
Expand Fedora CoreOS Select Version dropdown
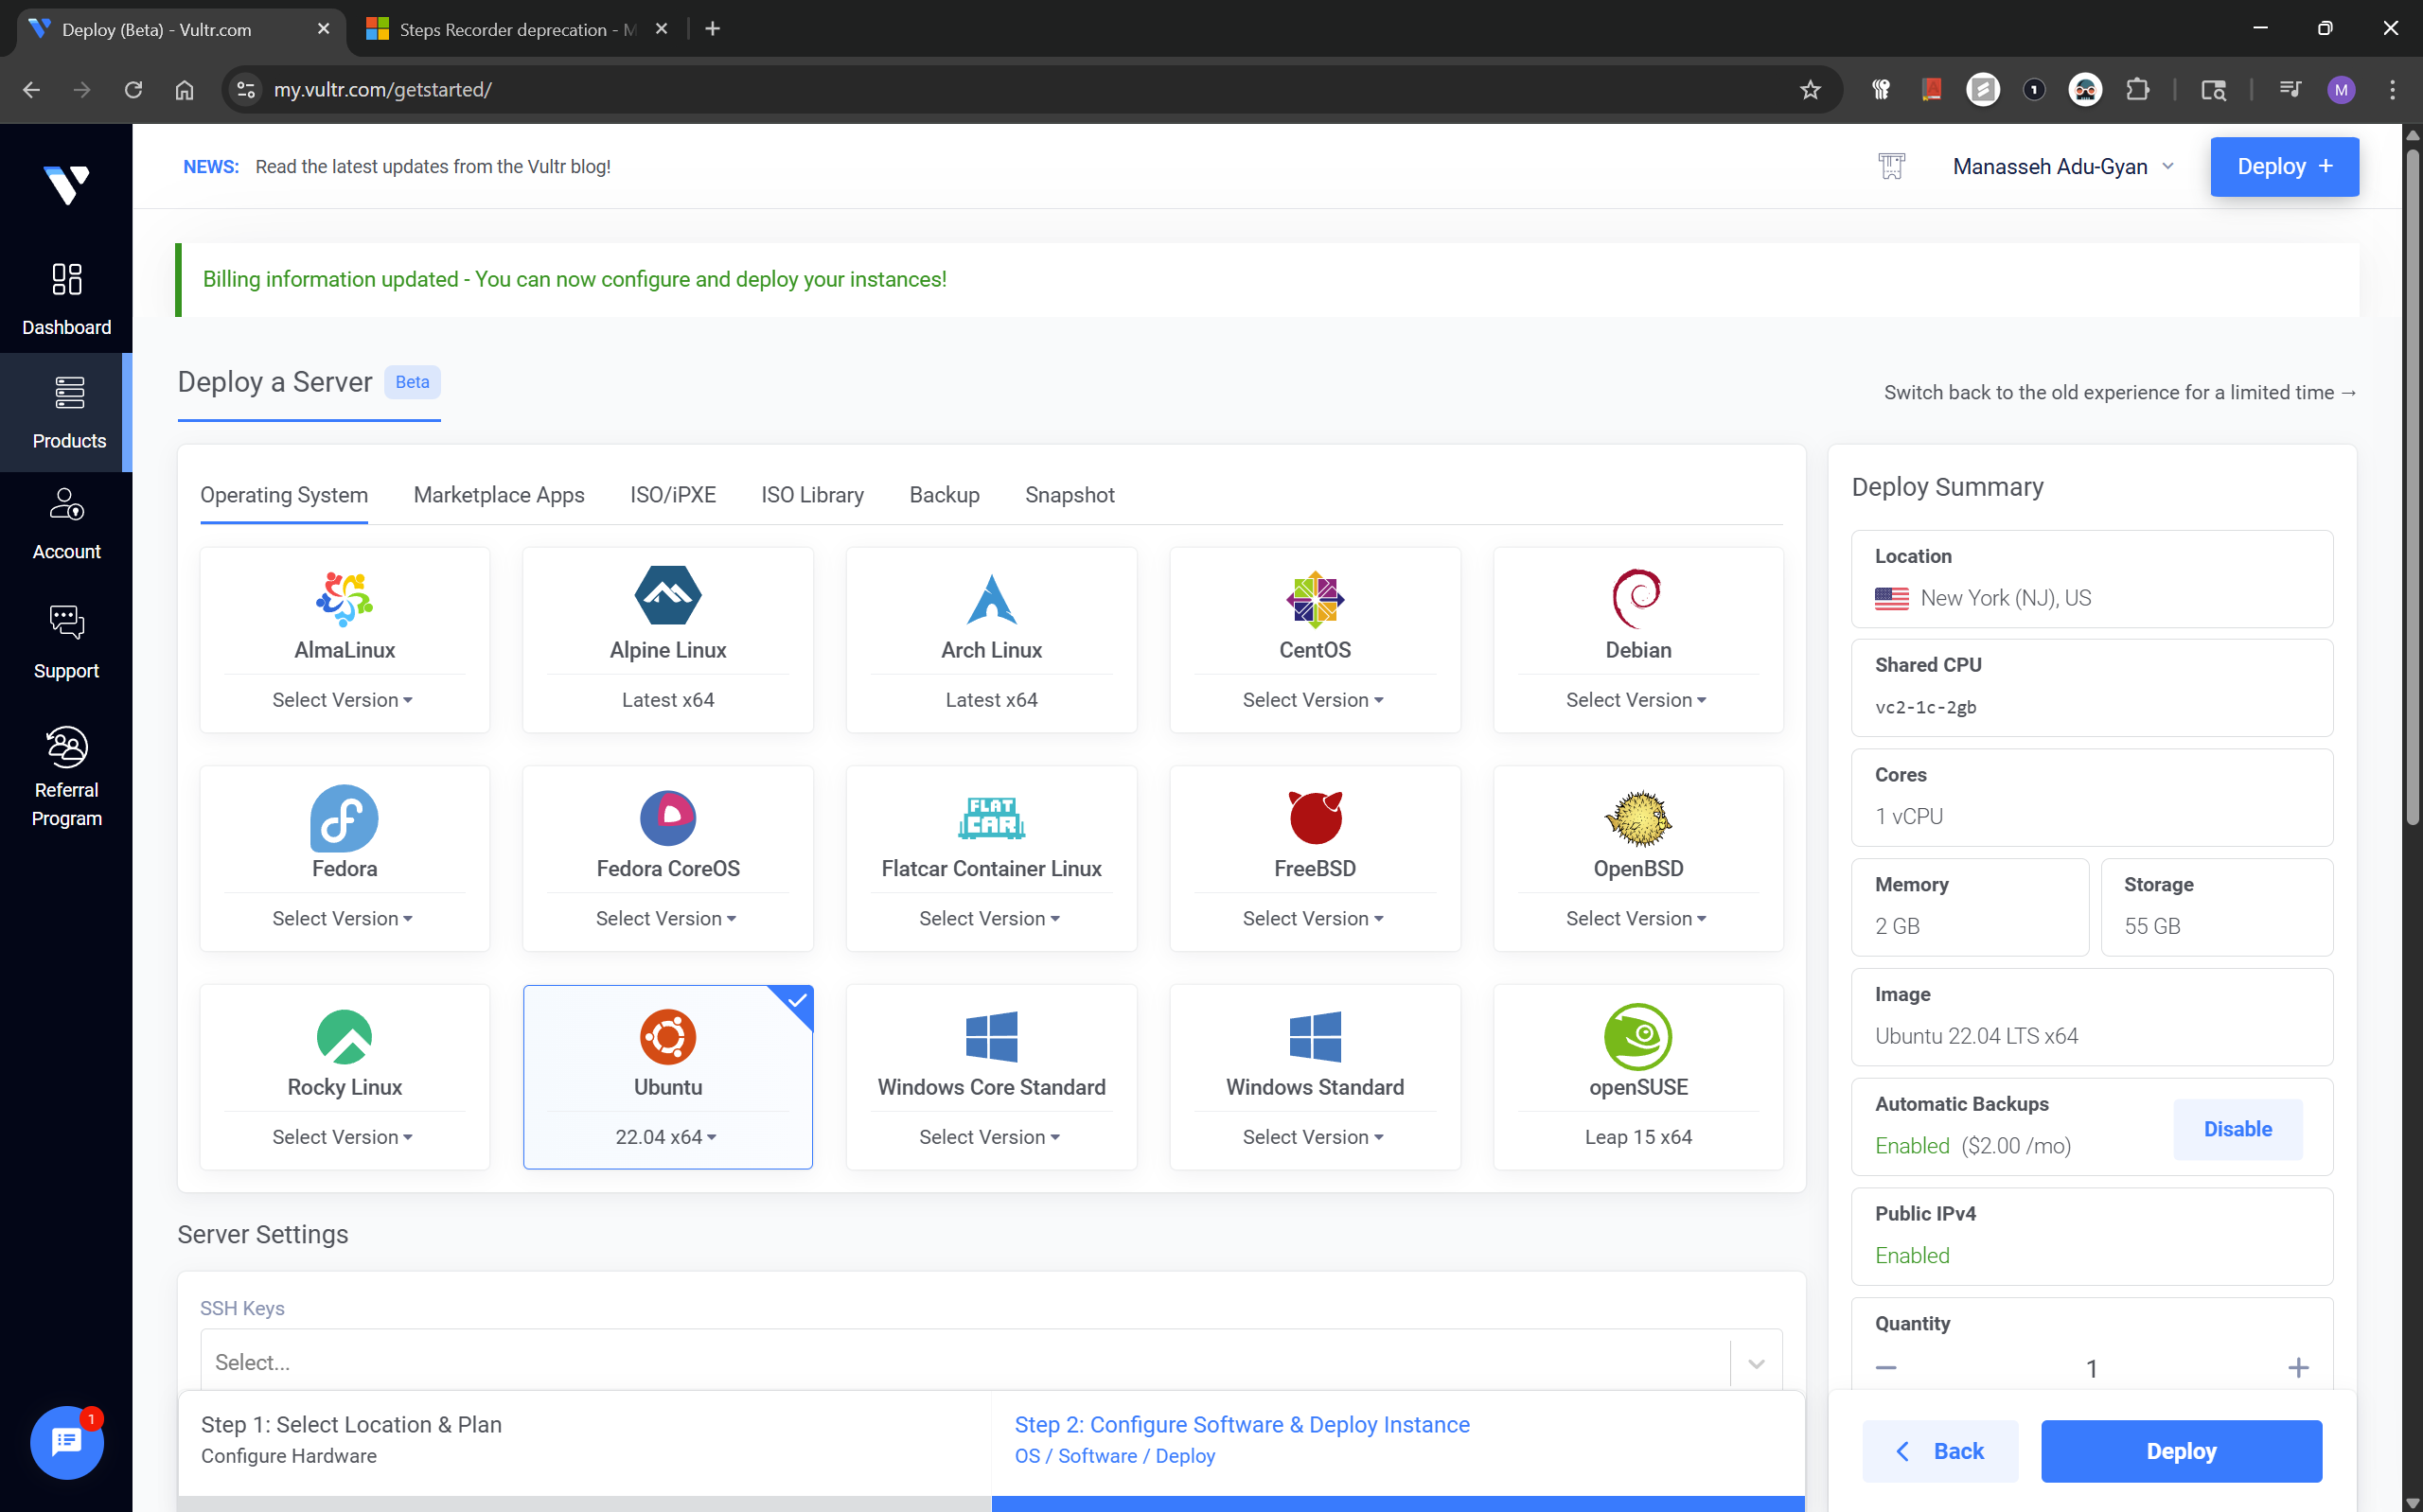point(666,918)
